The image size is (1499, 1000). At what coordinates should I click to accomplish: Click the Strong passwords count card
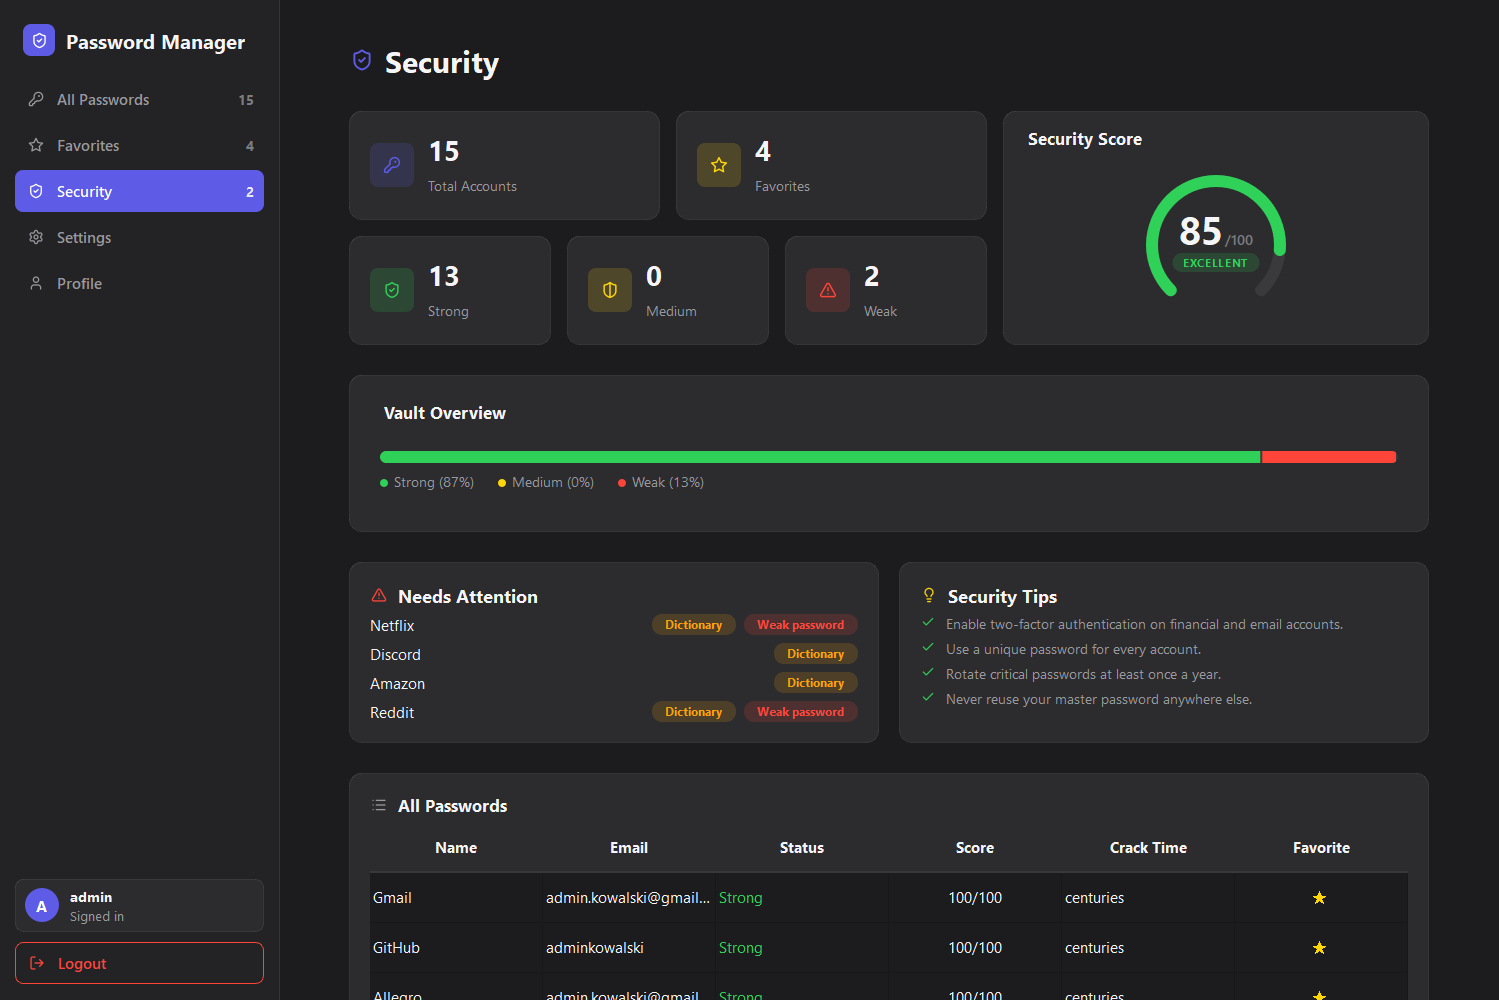coord(450,290)
